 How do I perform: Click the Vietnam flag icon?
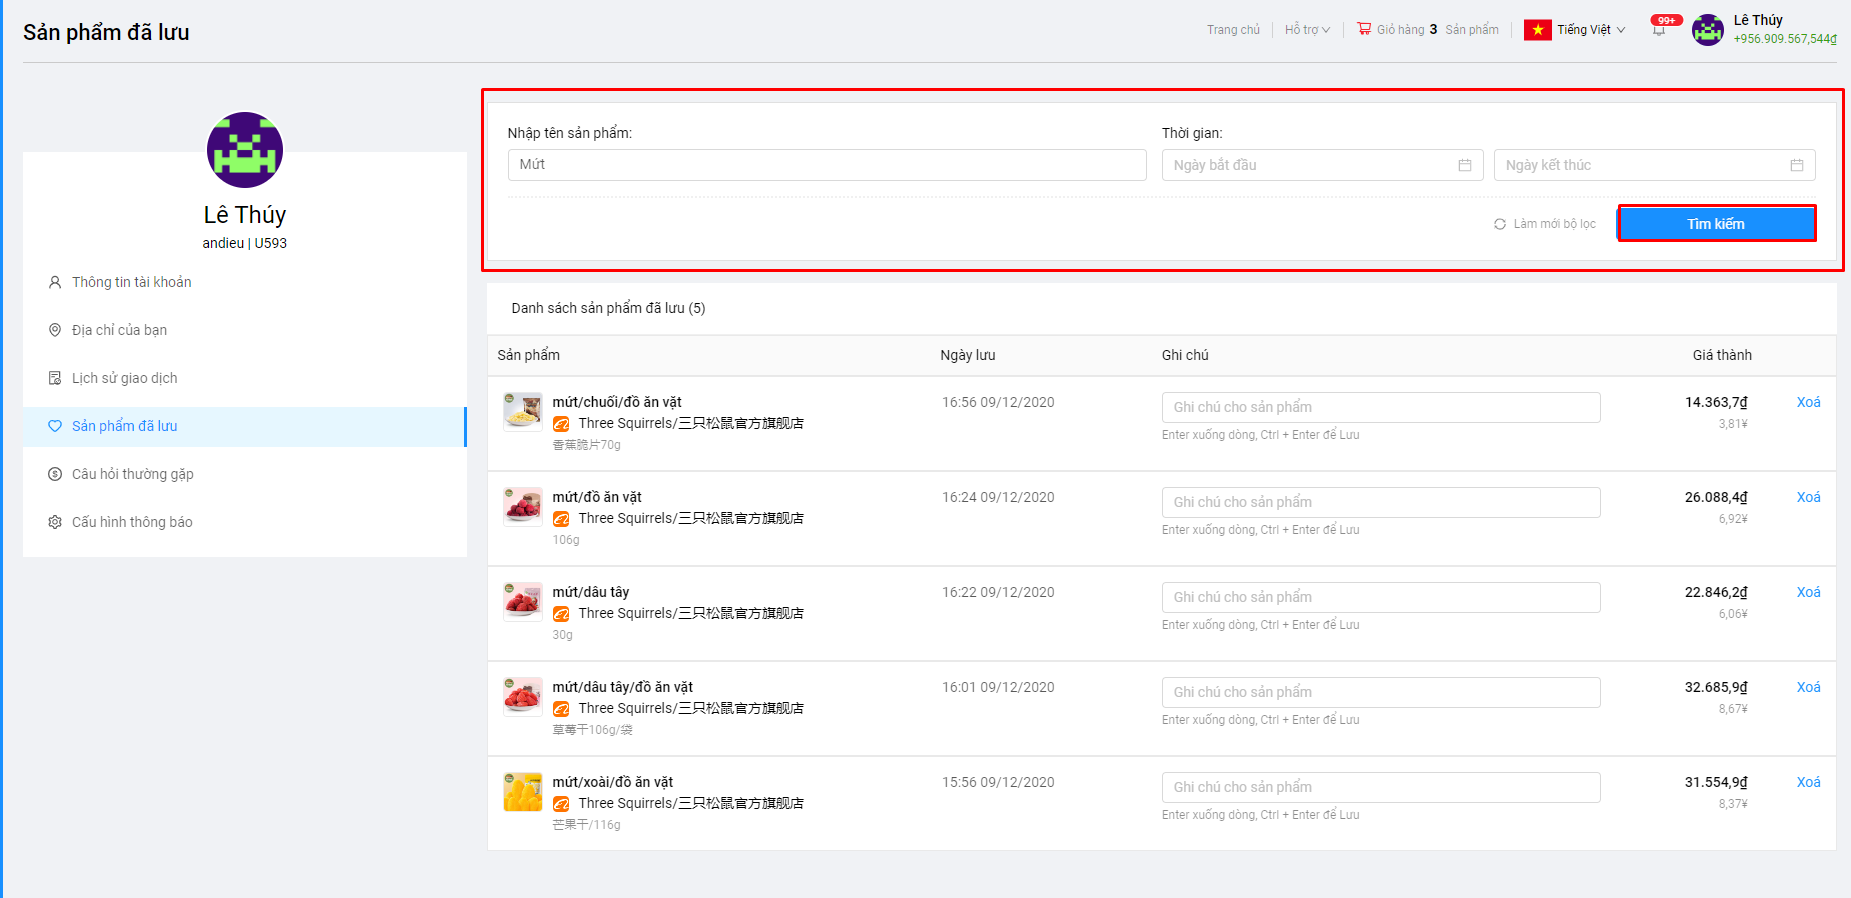click(x=1537, y=30)
